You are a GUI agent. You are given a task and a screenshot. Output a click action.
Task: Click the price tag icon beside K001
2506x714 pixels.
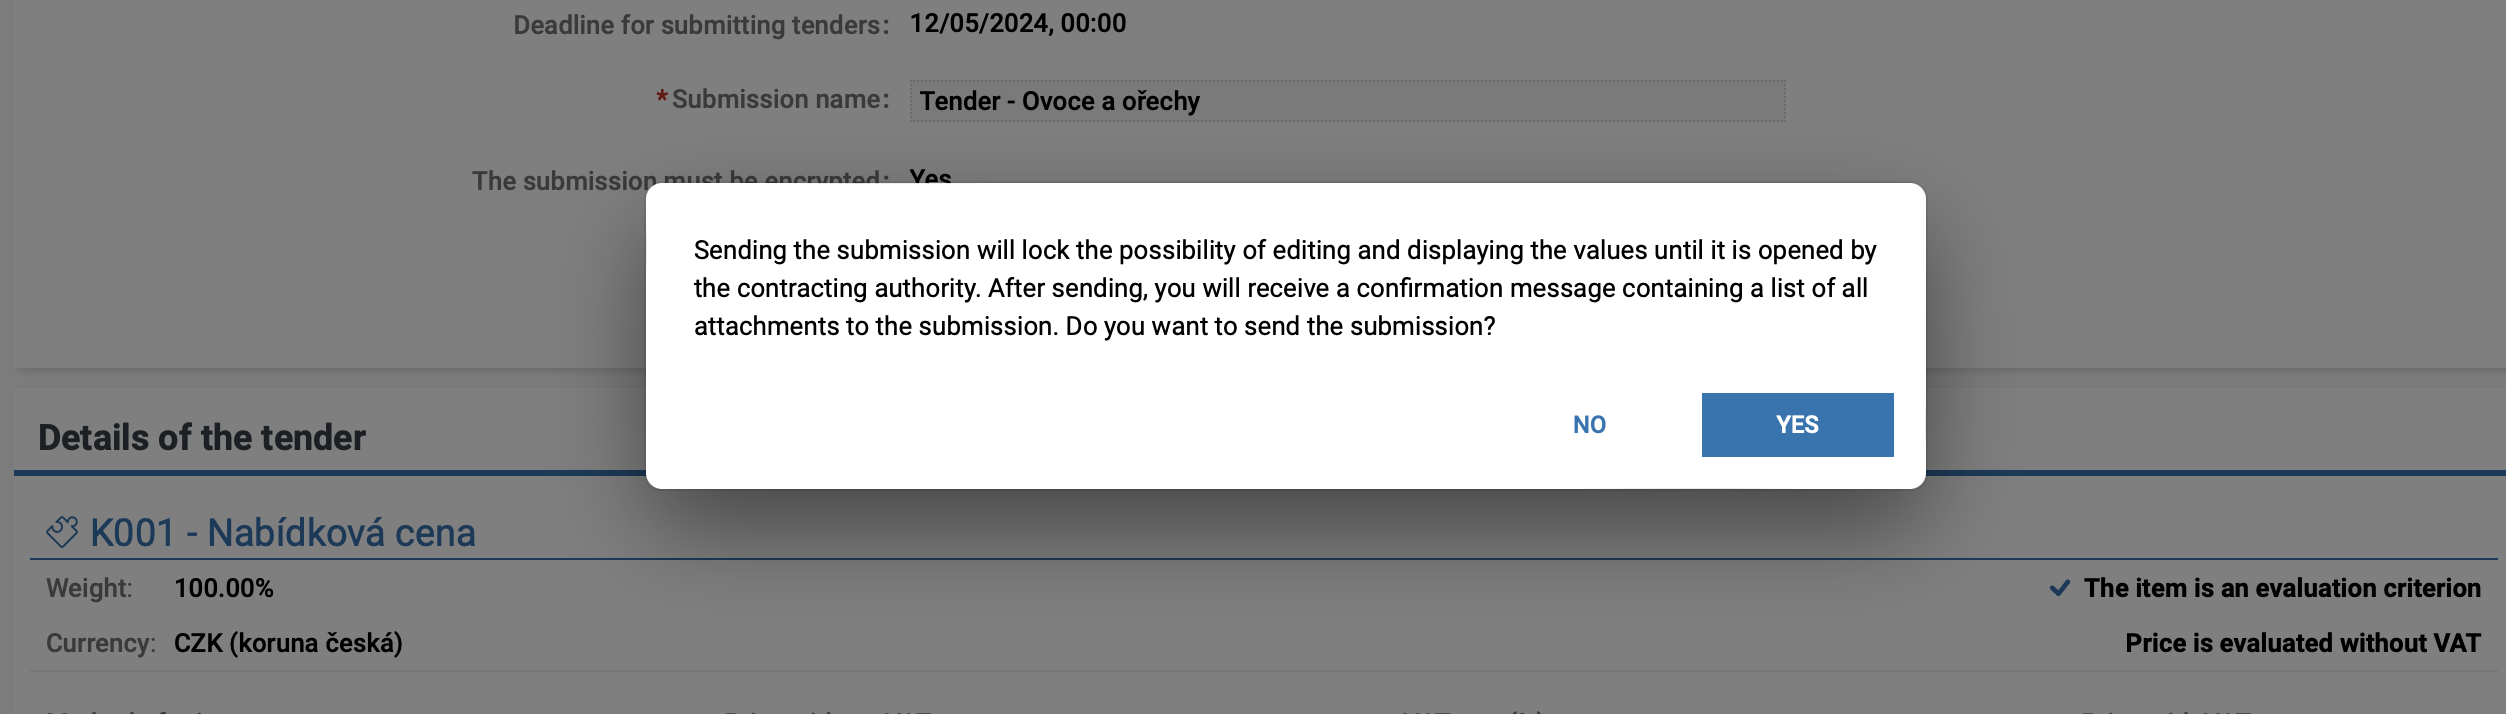click(62, 532)
